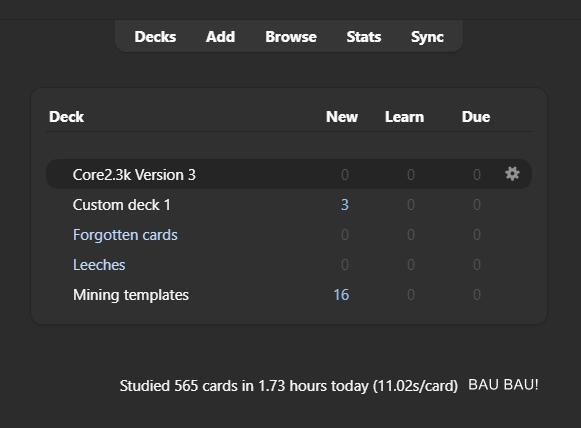Click the New column header
Screen dimensions: 581x428
click(x=342, y=117)
